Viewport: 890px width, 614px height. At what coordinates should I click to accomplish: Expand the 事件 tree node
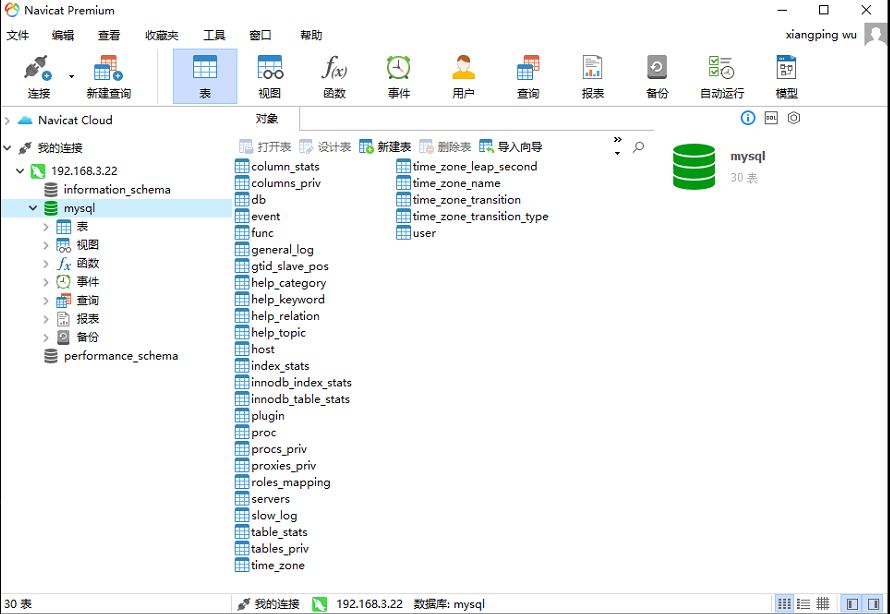[x=46, y=282]
